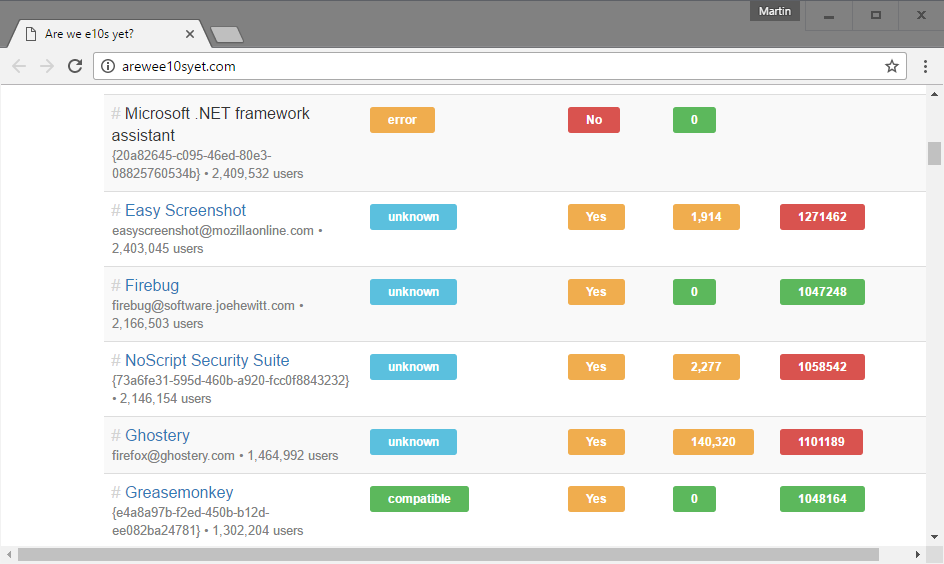Click 'Yes' badge in Ghostery row
Screen dimensions: 944x564
(596, 442)
